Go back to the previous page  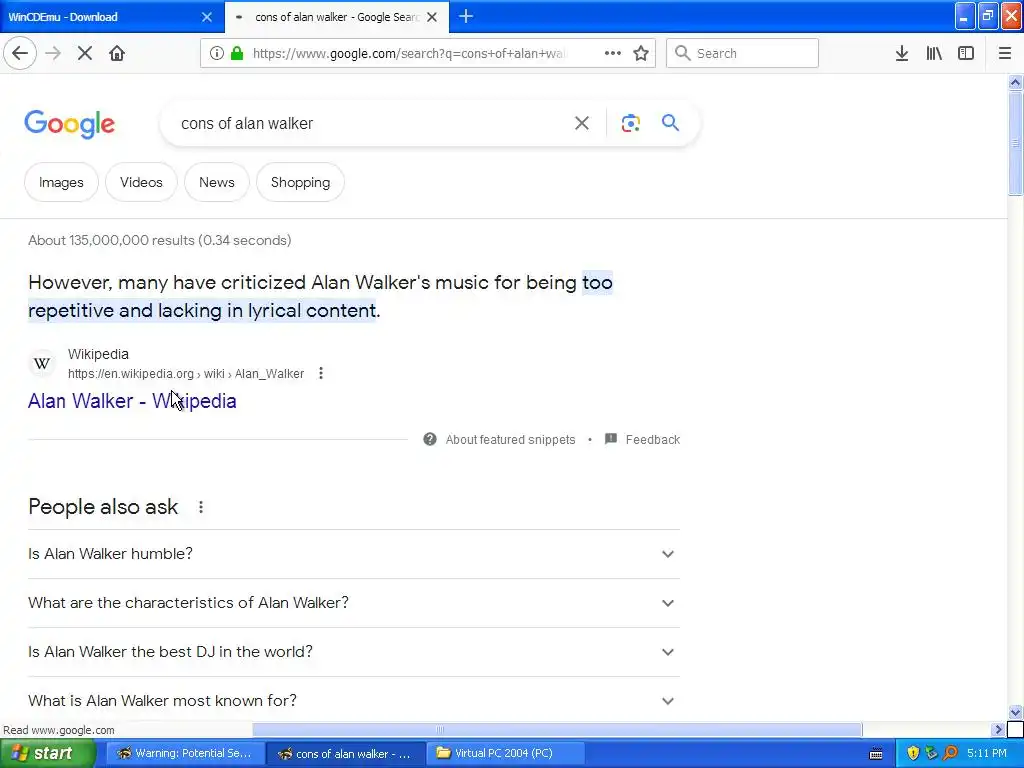[x=20, y=53]
